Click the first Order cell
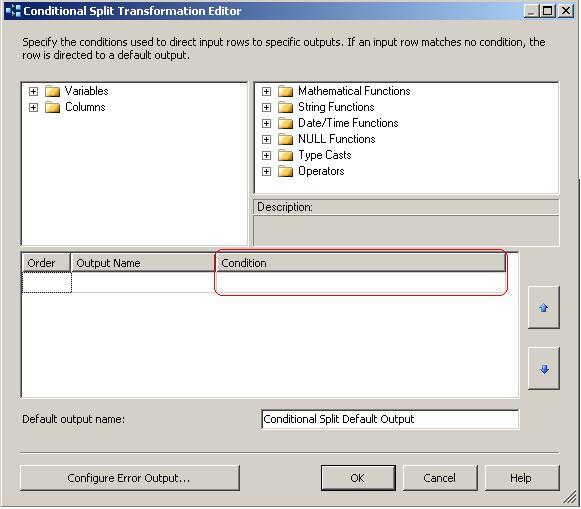Viewport: 581px width, 509px height. coord(47,282)
